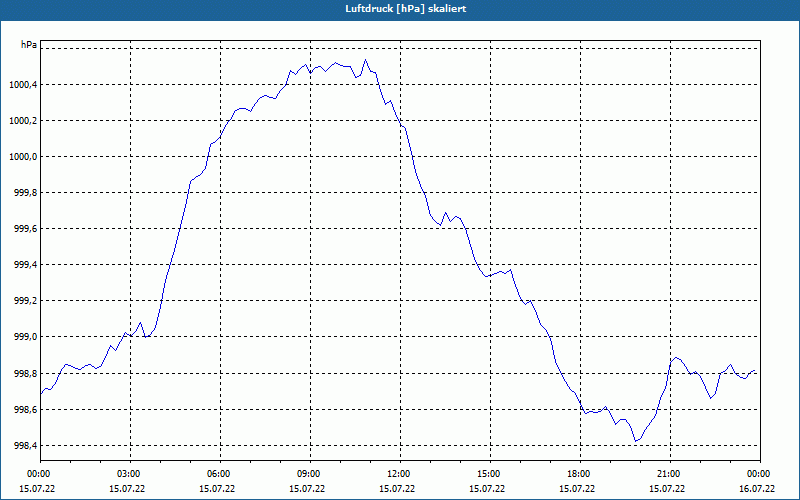The width and height of the screenshot is (800, 500).
Task: Click the 998,4 y-axis label
Action: click(26, 446)
